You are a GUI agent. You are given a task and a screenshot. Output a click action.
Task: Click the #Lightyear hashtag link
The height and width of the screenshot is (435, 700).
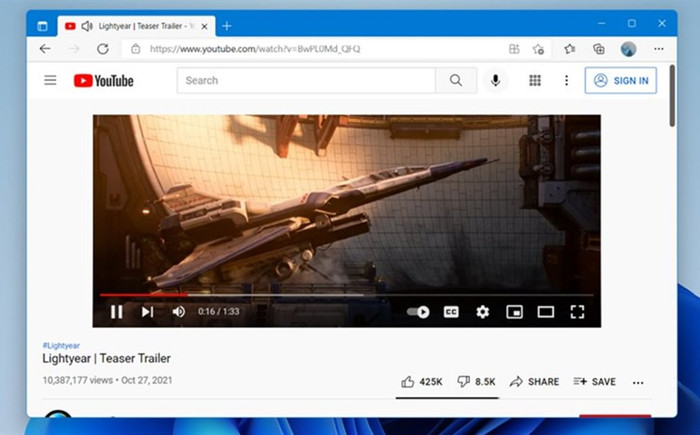pyautogui.click(x=61, y=345)
